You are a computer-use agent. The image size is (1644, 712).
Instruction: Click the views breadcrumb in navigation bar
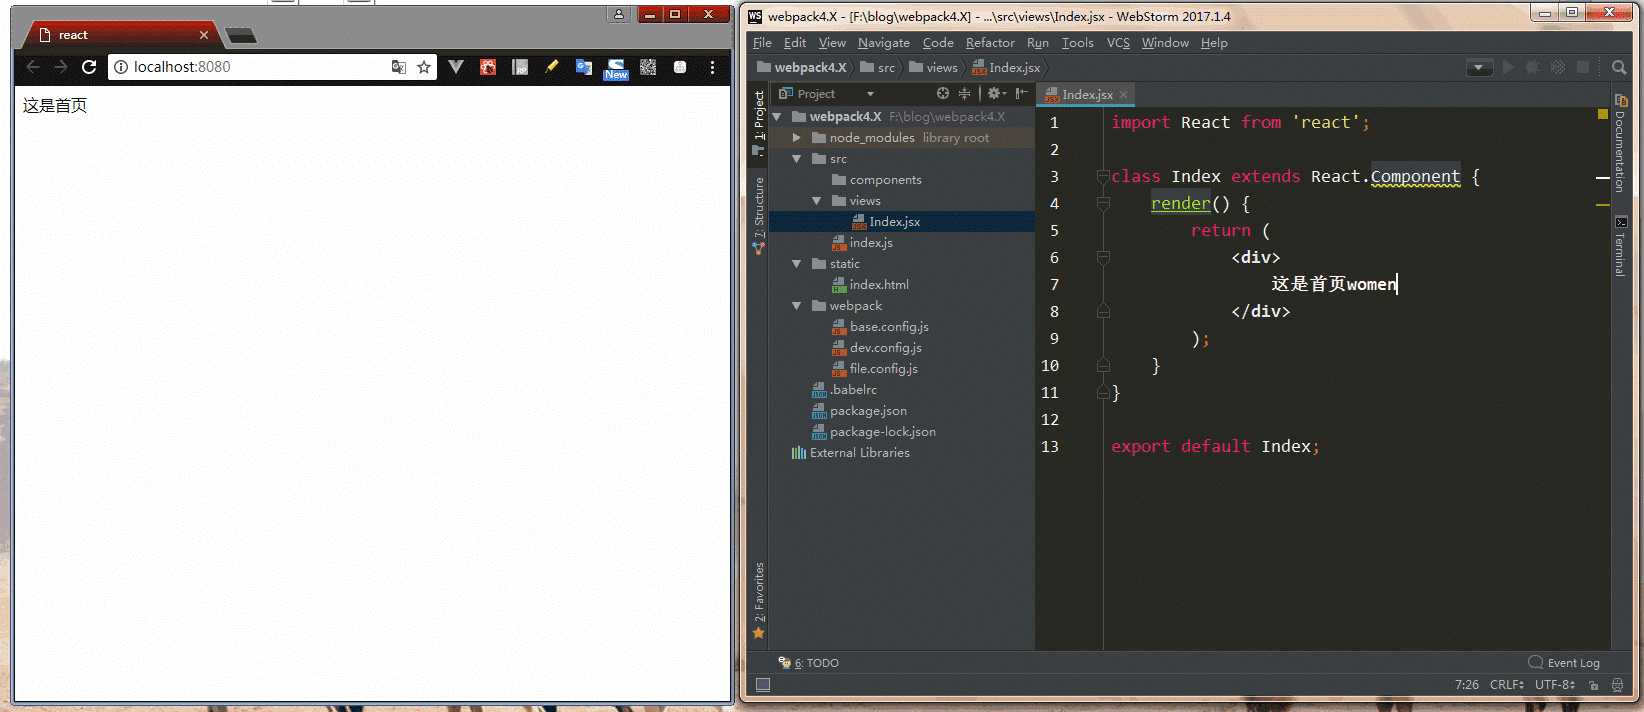(933, 68)
